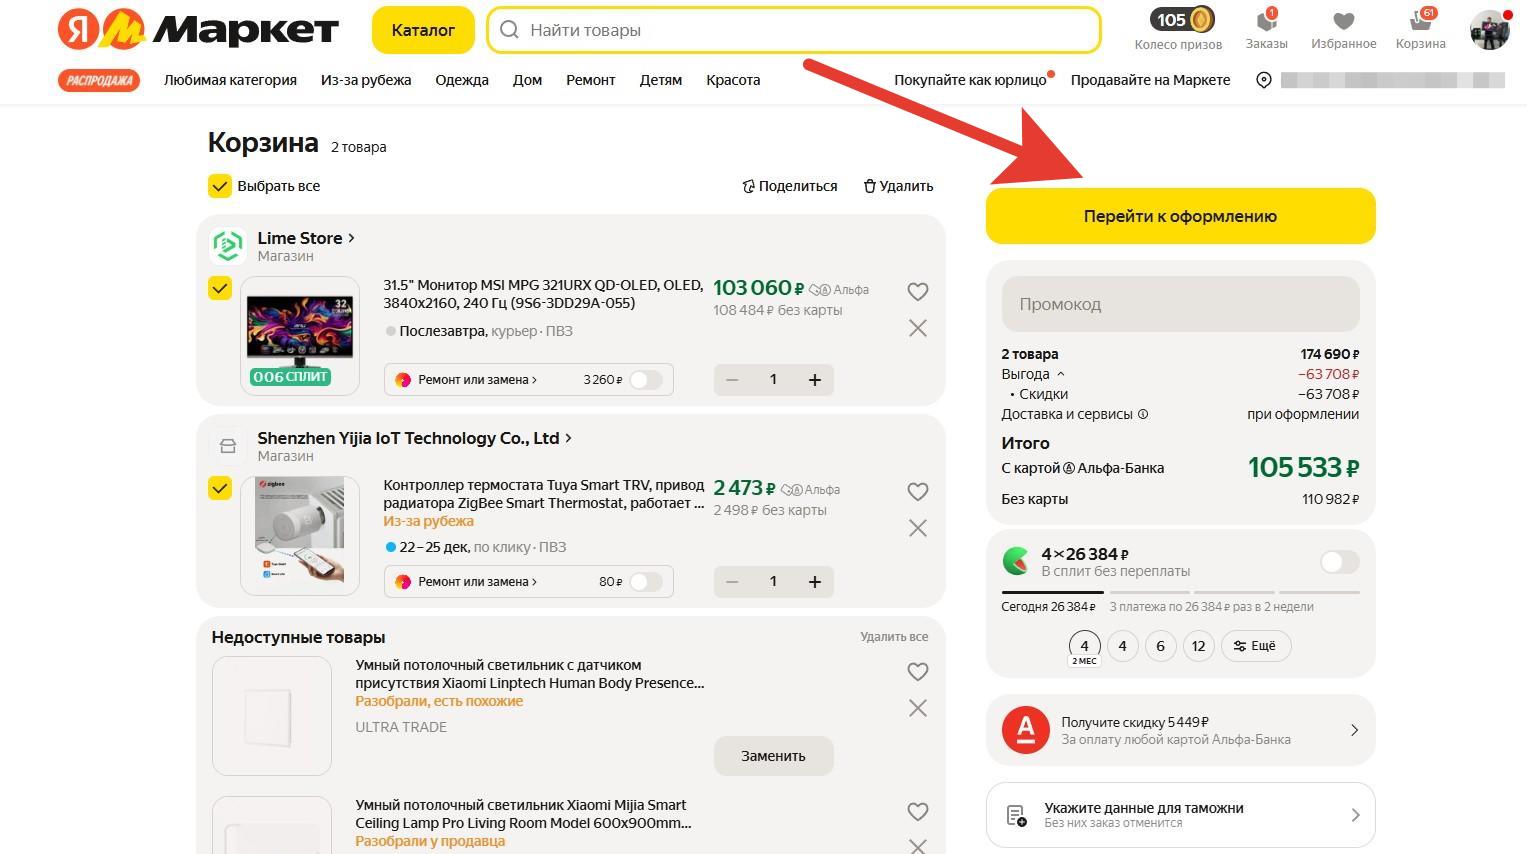Screen dimensions: 1527x854
Task: Remove MSI monitor from cart
Action: [x=918, y=328]
